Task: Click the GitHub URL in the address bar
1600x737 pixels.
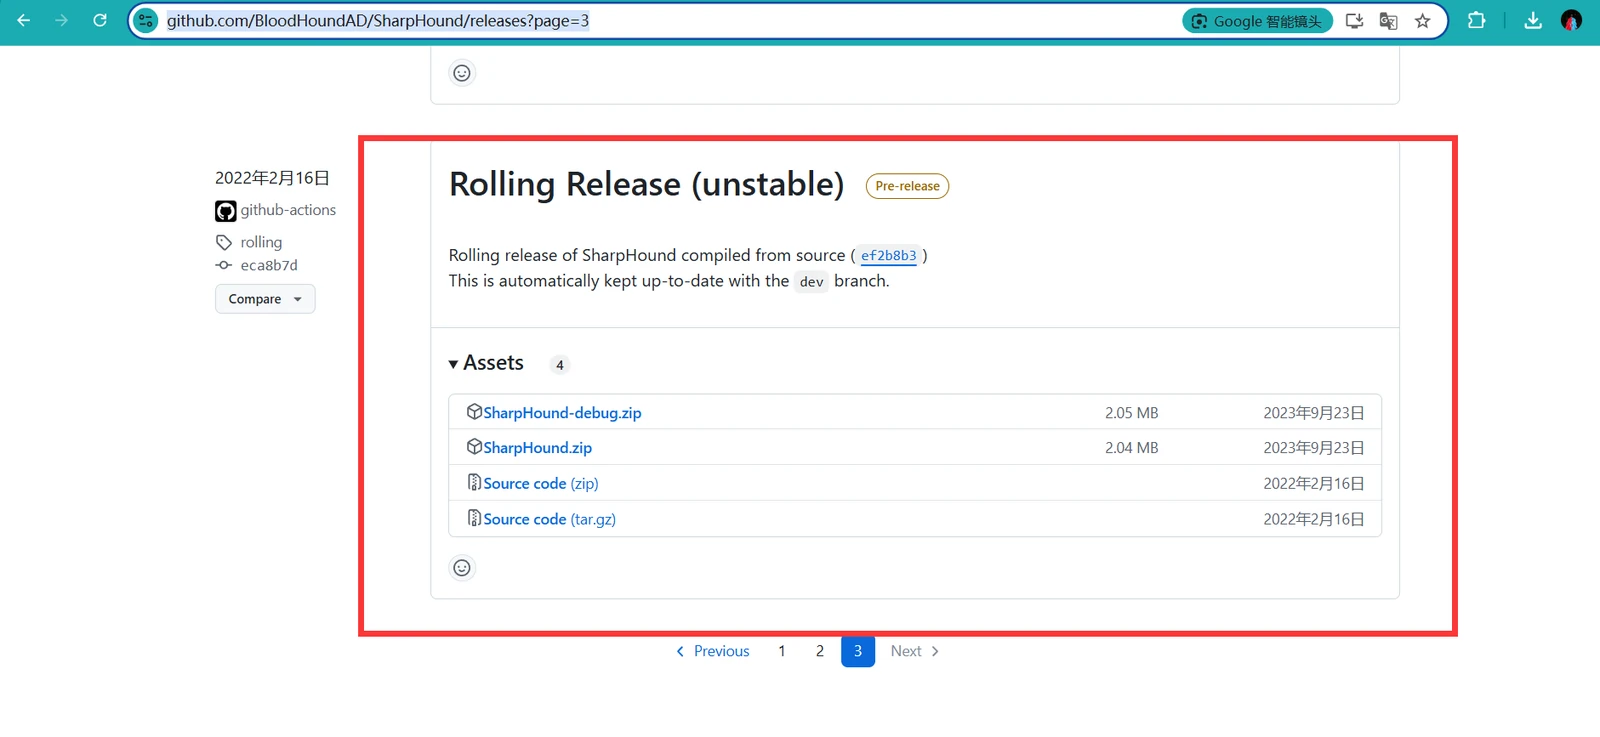Action: [x=378, y=21]
